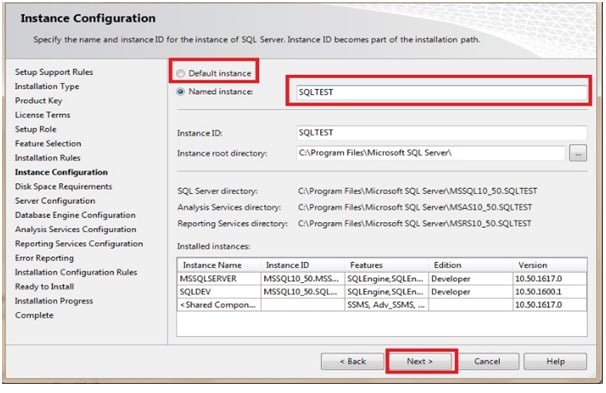This screenshot has height=393, width=606.
Task: Select the Shared Components row
Action: tap(382, 305)
